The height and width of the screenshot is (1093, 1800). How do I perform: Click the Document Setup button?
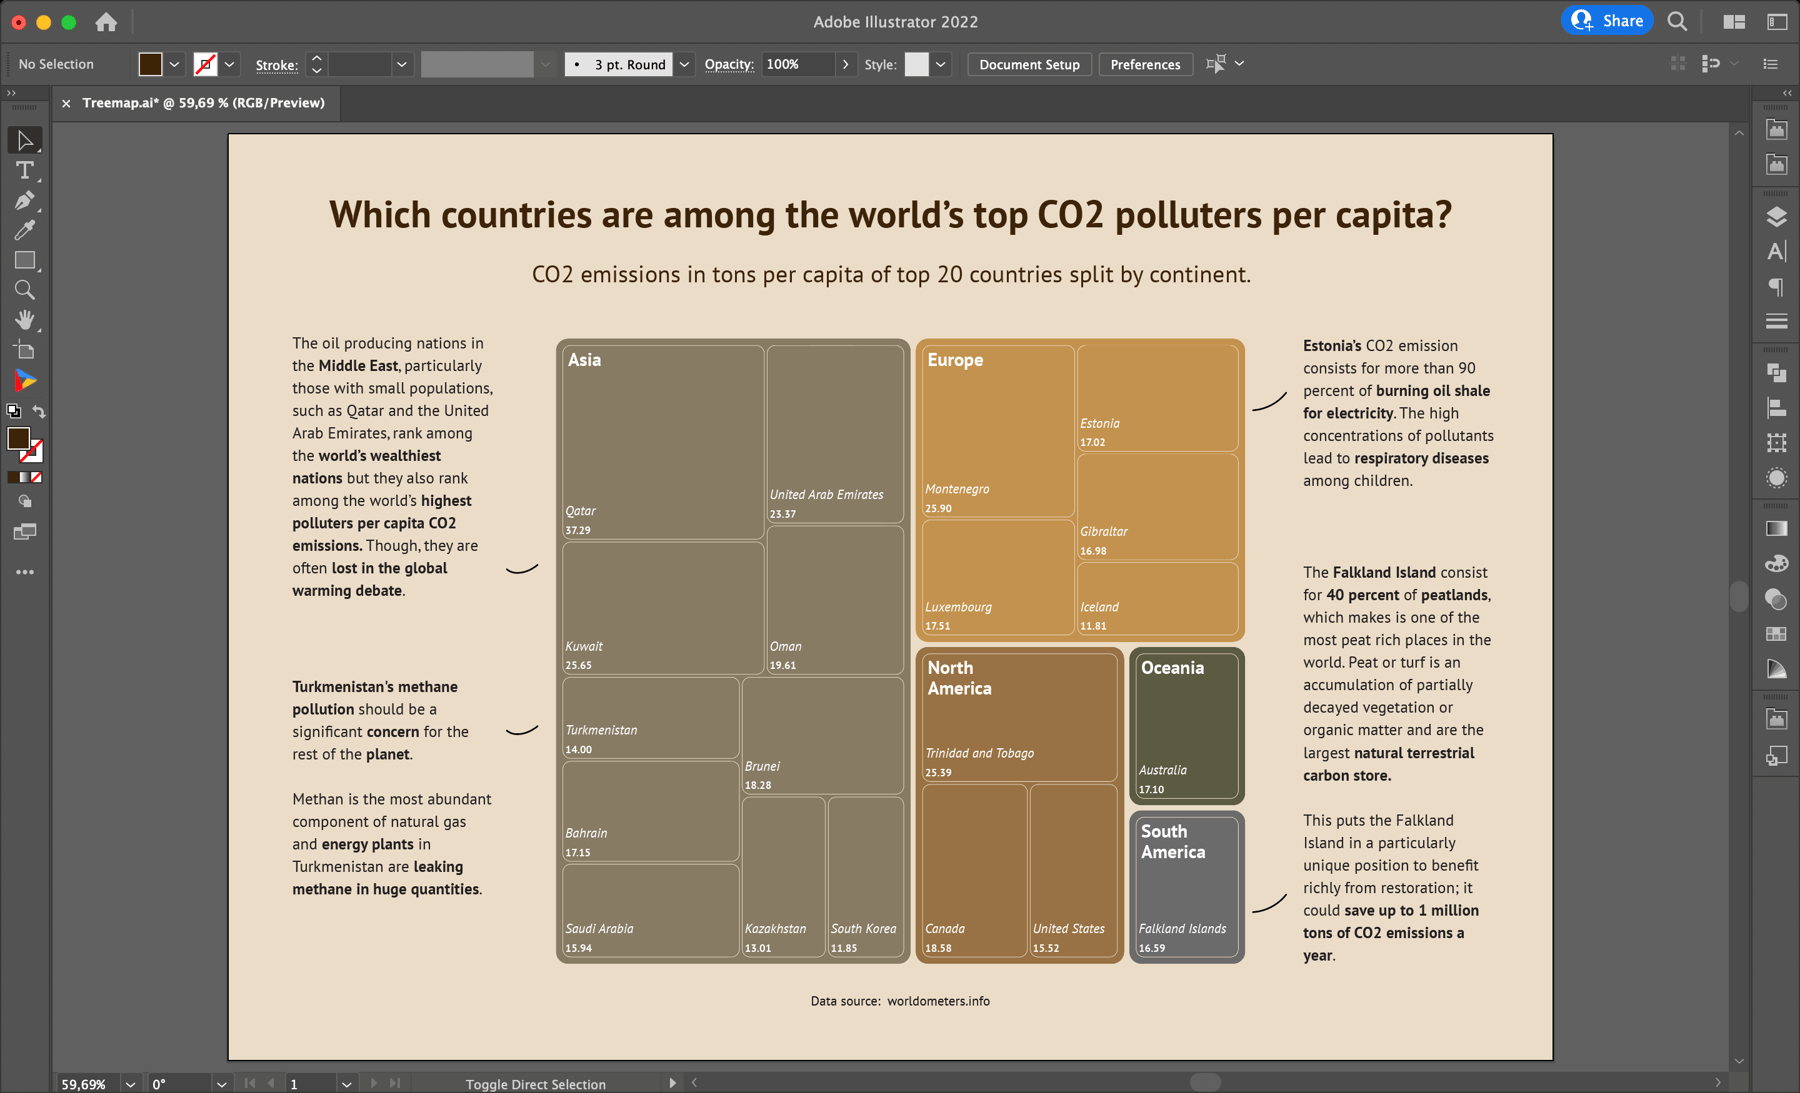pyautogui.click(x=1028, y=64)
